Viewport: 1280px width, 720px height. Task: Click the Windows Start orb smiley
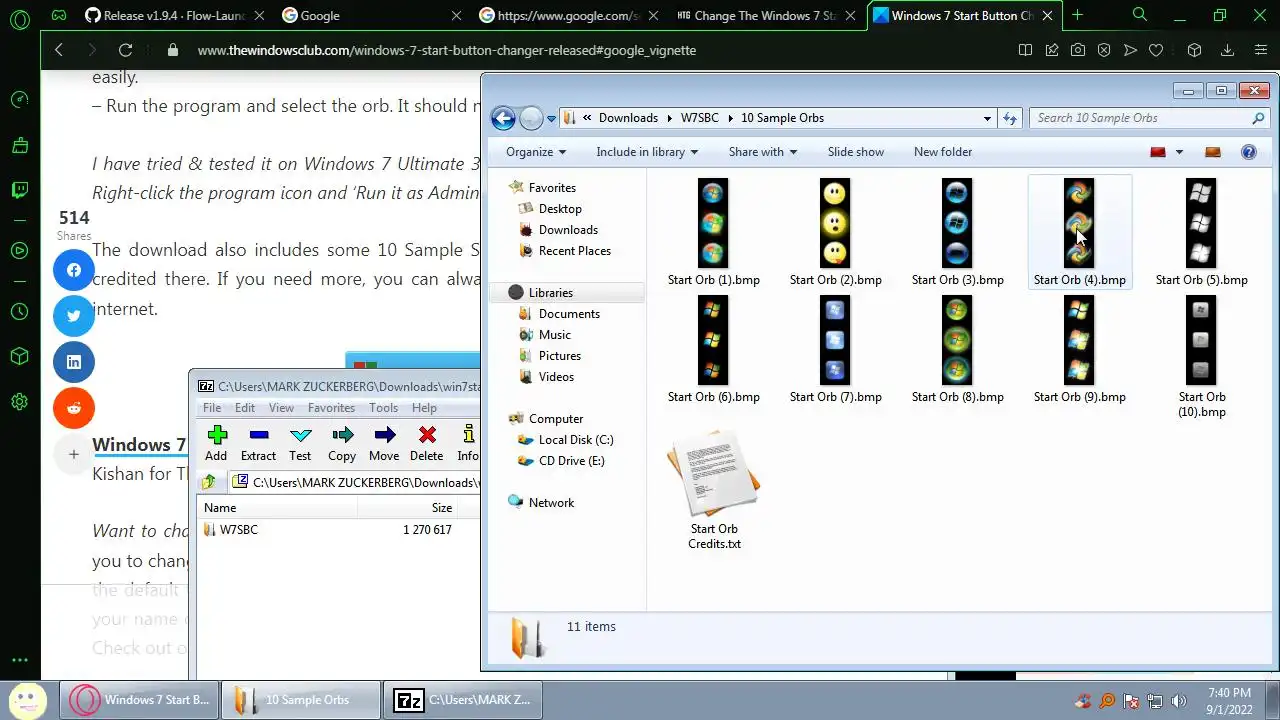(x=27, y=699)
